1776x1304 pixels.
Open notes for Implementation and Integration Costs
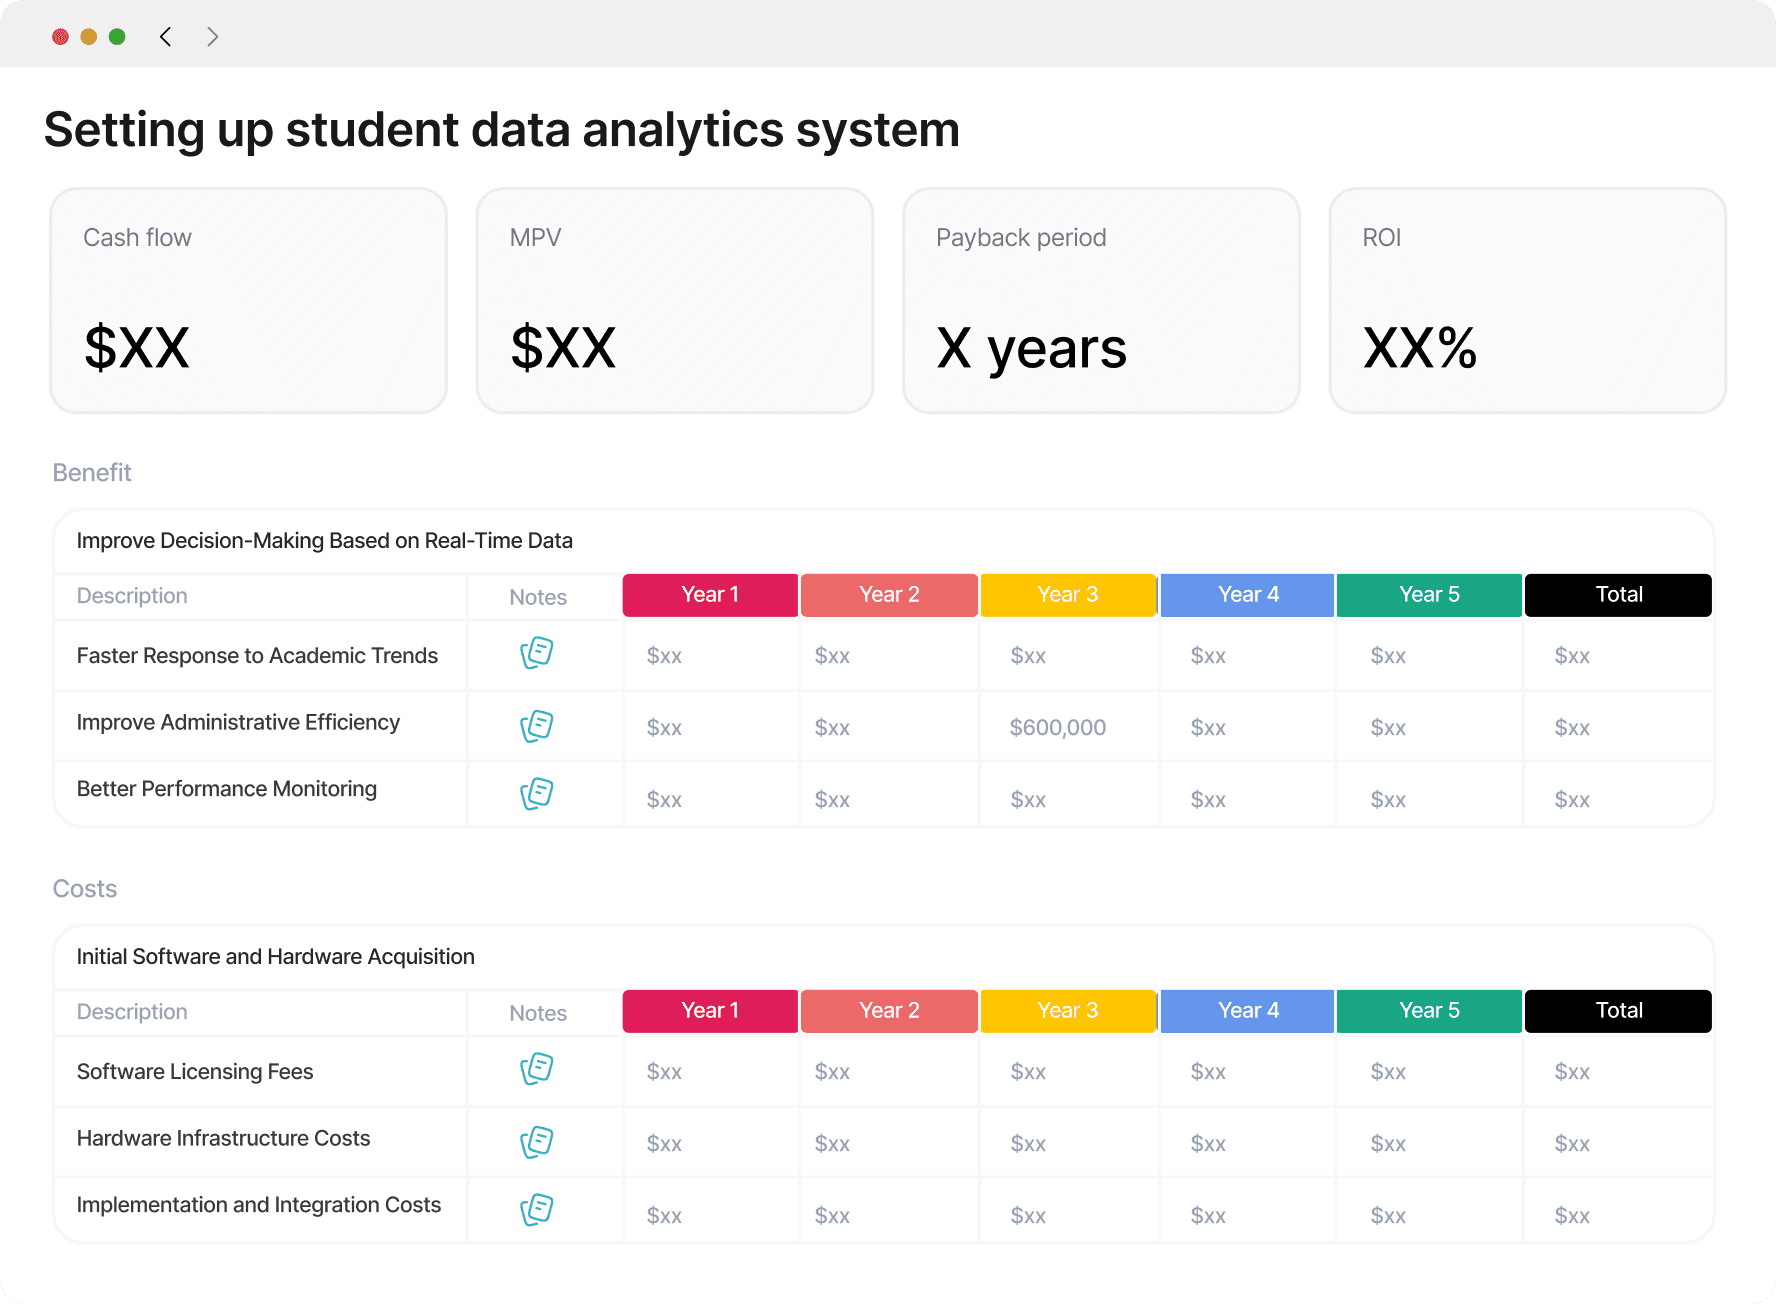coord(537,1210)
